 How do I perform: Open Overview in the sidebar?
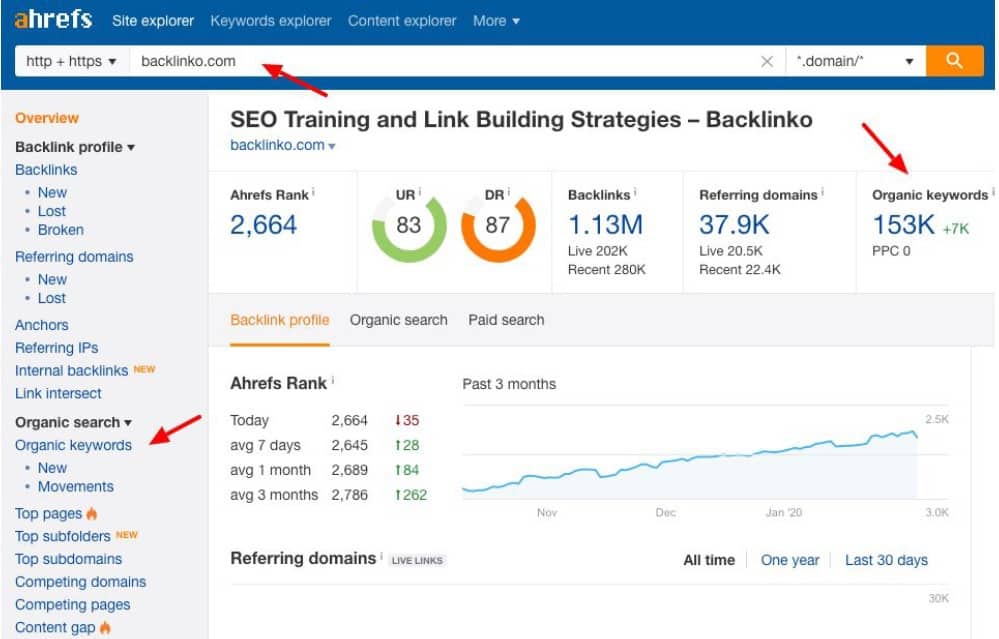pyautogui.click(x=47, y=118)
